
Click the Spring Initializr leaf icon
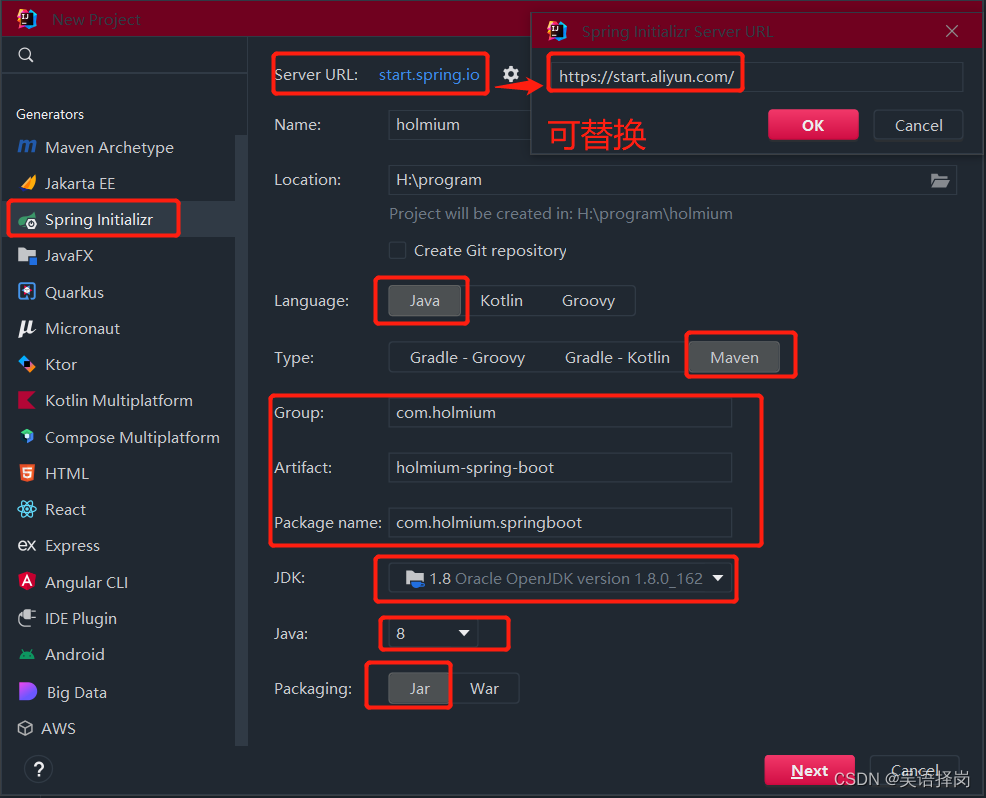[27, 220]
